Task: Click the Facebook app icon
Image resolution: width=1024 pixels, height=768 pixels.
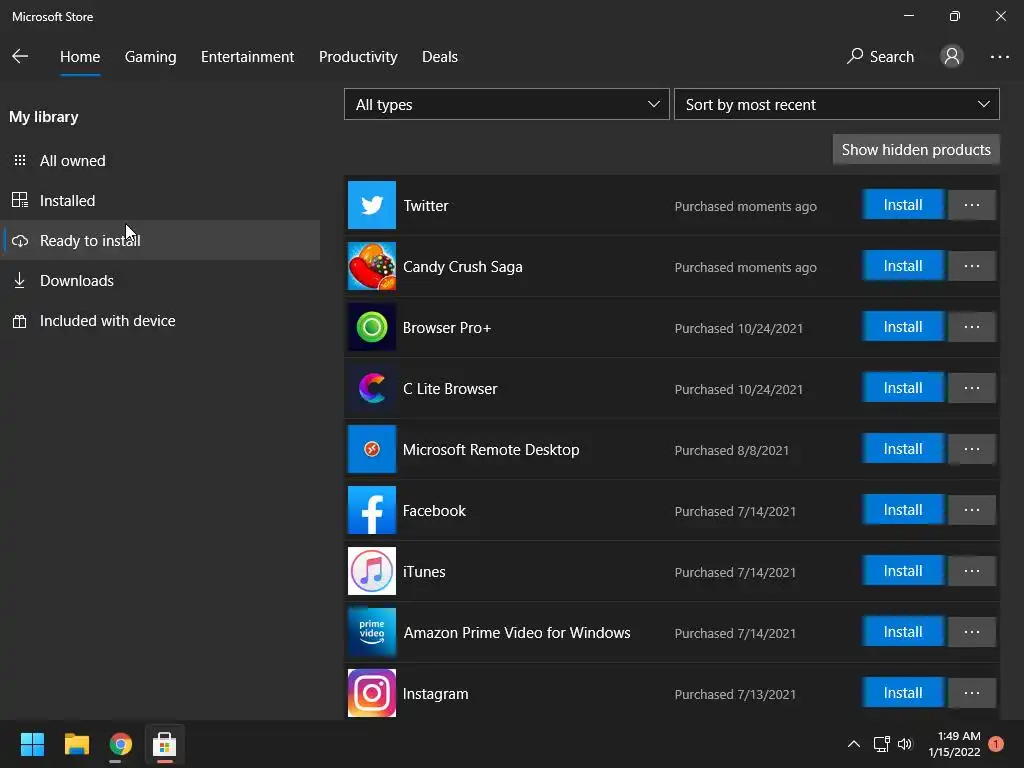Action: click(372, 510)
